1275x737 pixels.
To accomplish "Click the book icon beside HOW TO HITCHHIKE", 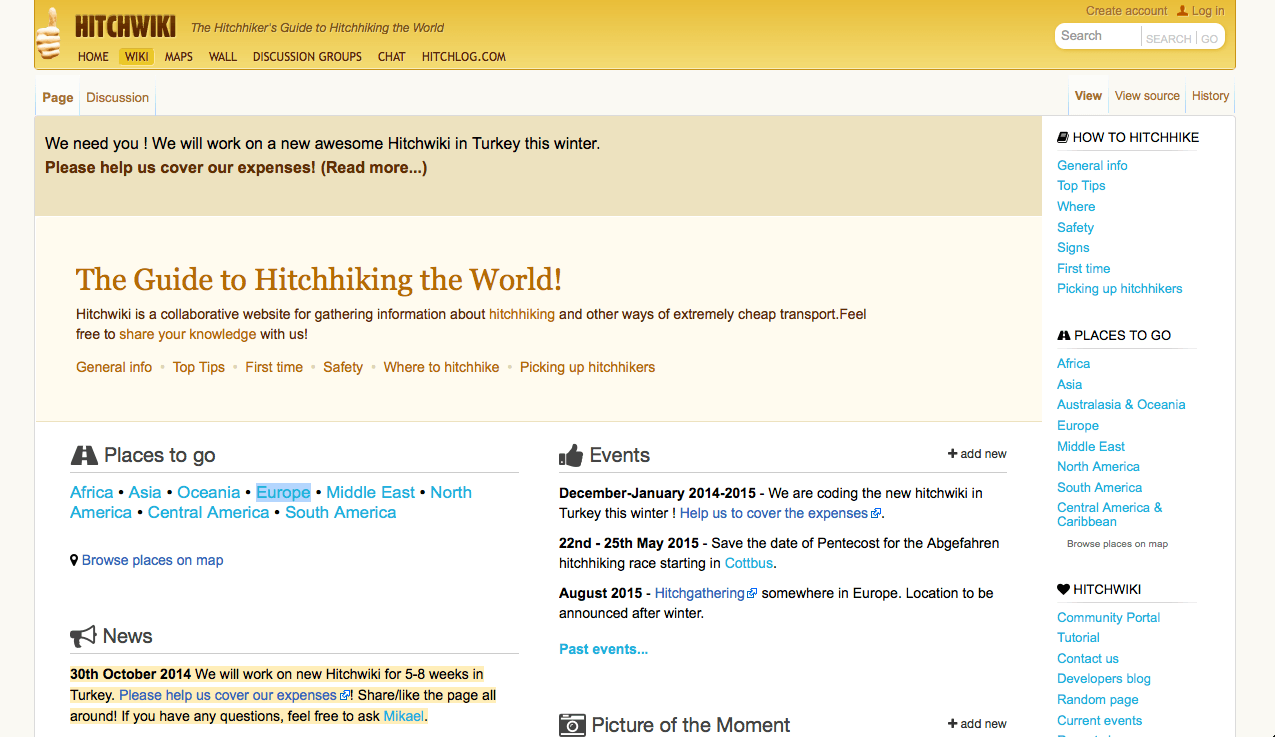I will (x=1062, y=136).
